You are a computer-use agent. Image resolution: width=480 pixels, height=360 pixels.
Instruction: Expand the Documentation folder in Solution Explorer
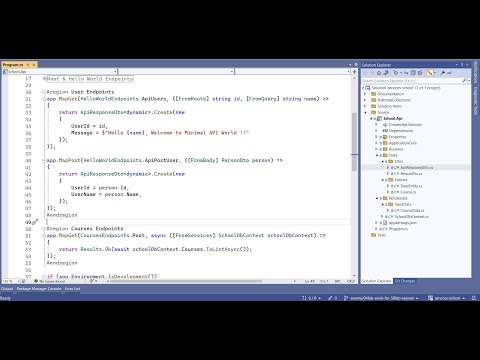click(365, 94)
